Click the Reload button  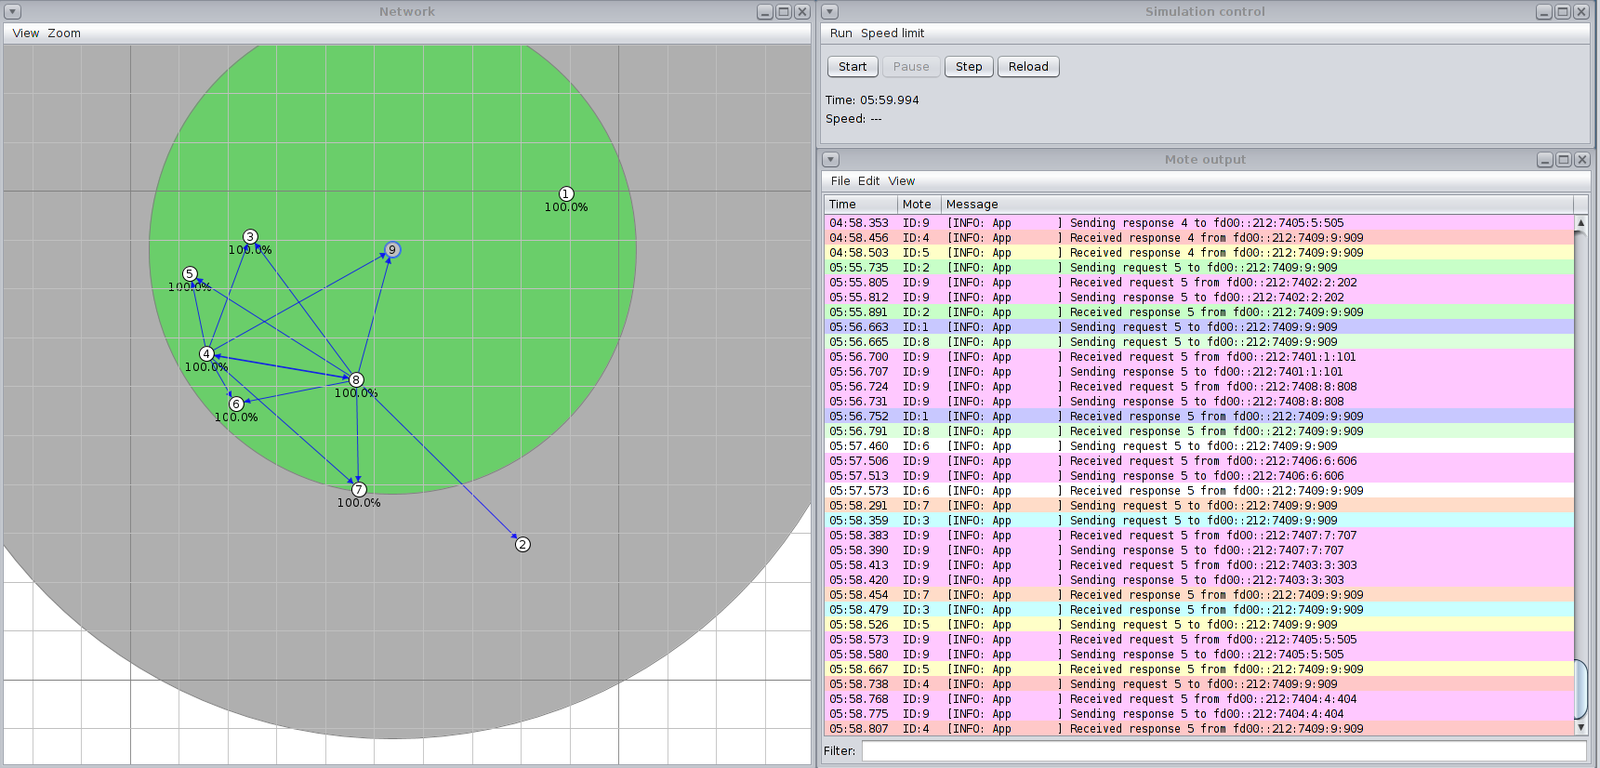pyautogui.click(x=1028, y=67)
